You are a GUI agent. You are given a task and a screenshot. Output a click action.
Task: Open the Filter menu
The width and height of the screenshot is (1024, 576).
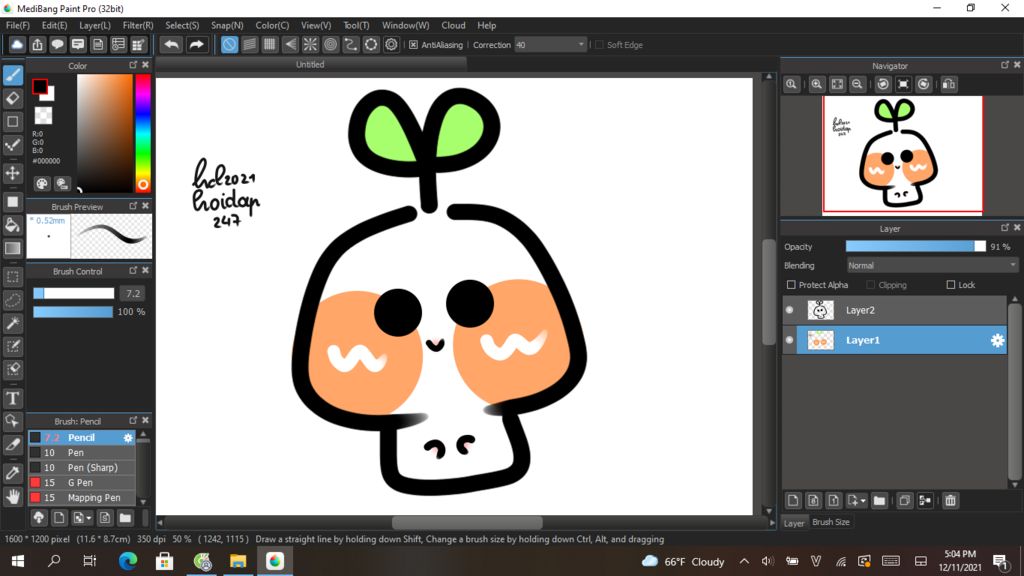click(138, 25)
